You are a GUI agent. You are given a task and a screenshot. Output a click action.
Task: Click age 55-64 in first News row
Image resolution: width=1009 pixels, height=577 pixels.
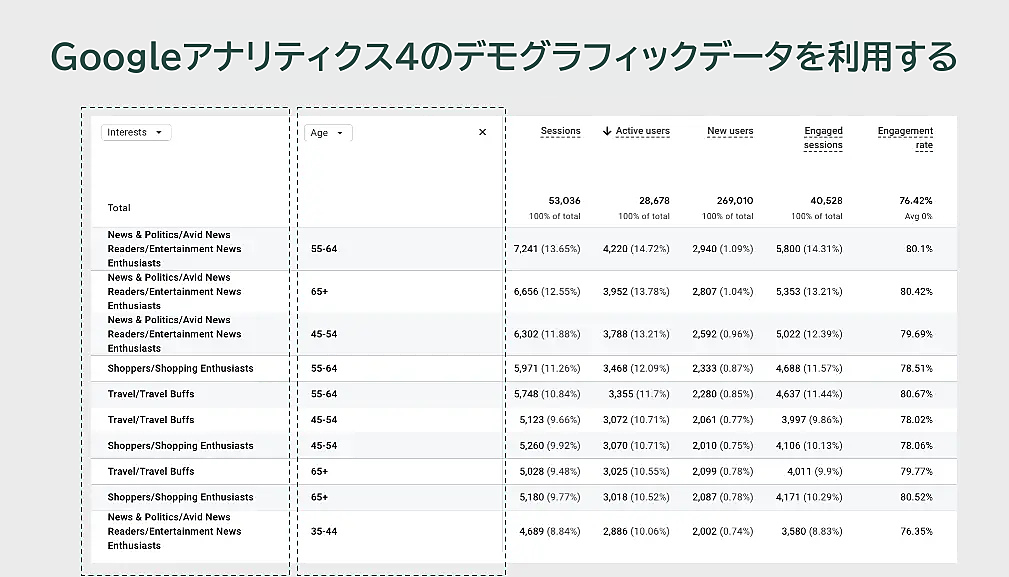(x=324, y=249)
